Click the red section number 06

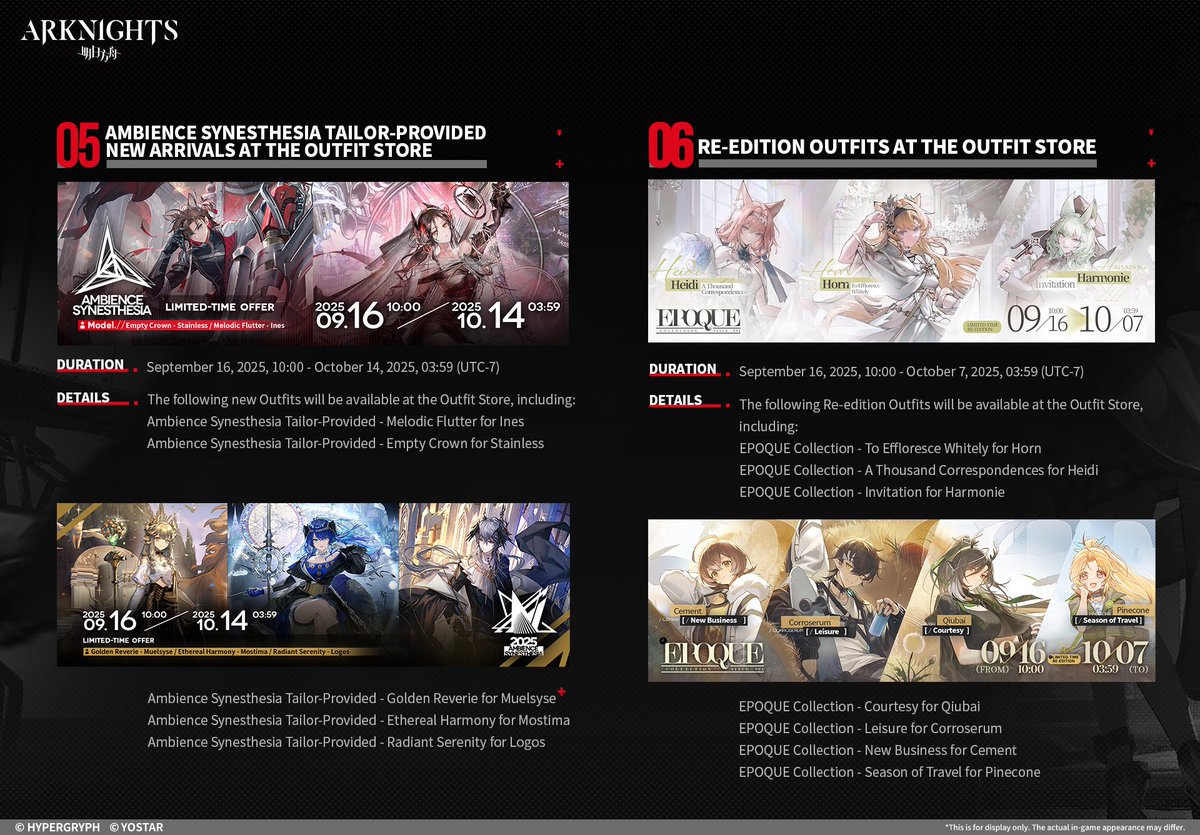pos(669,147)
